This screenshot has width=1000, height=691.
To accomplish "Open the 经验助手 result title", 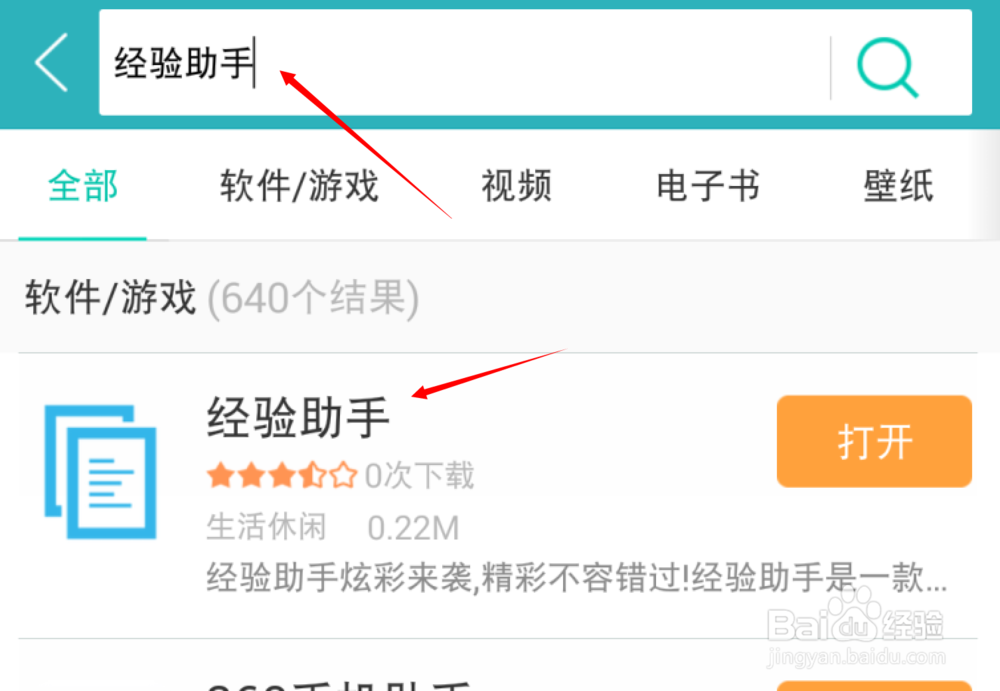I will point(298,417).
